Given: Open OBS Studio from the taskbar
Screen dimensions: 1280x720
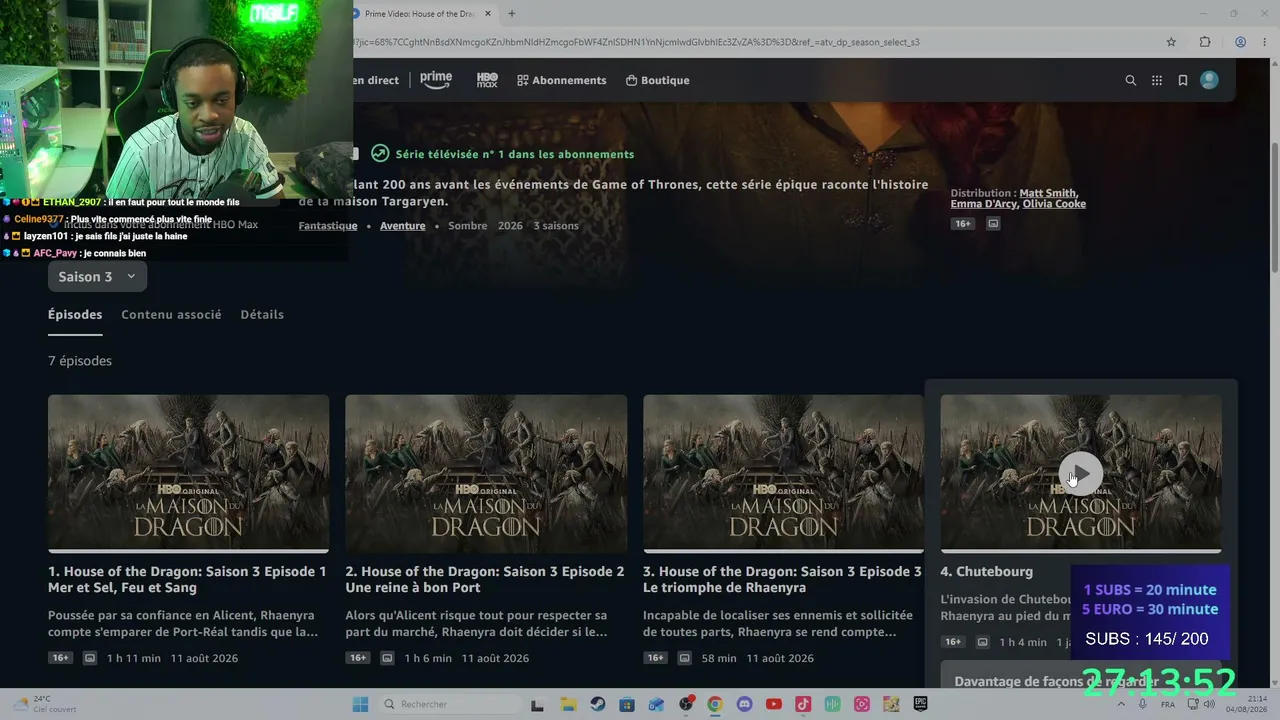Looking at the screenshot, I should click(x=686, y=704).
